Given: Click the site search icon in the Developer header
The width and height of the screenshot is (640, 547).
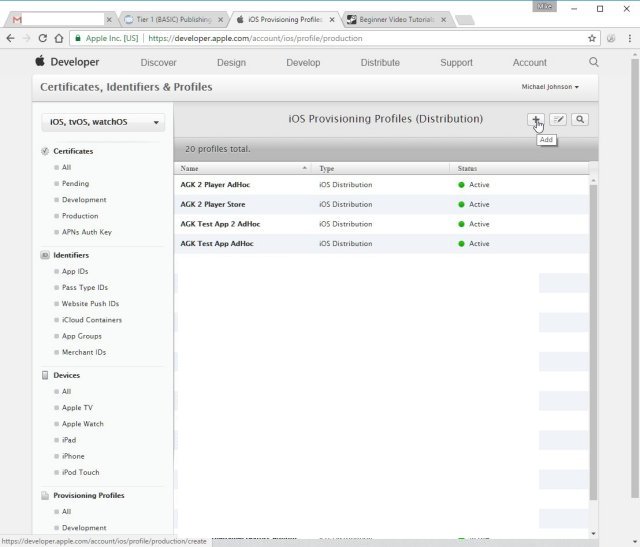Looking at the screenshot, I should click(x=594, y=62).
